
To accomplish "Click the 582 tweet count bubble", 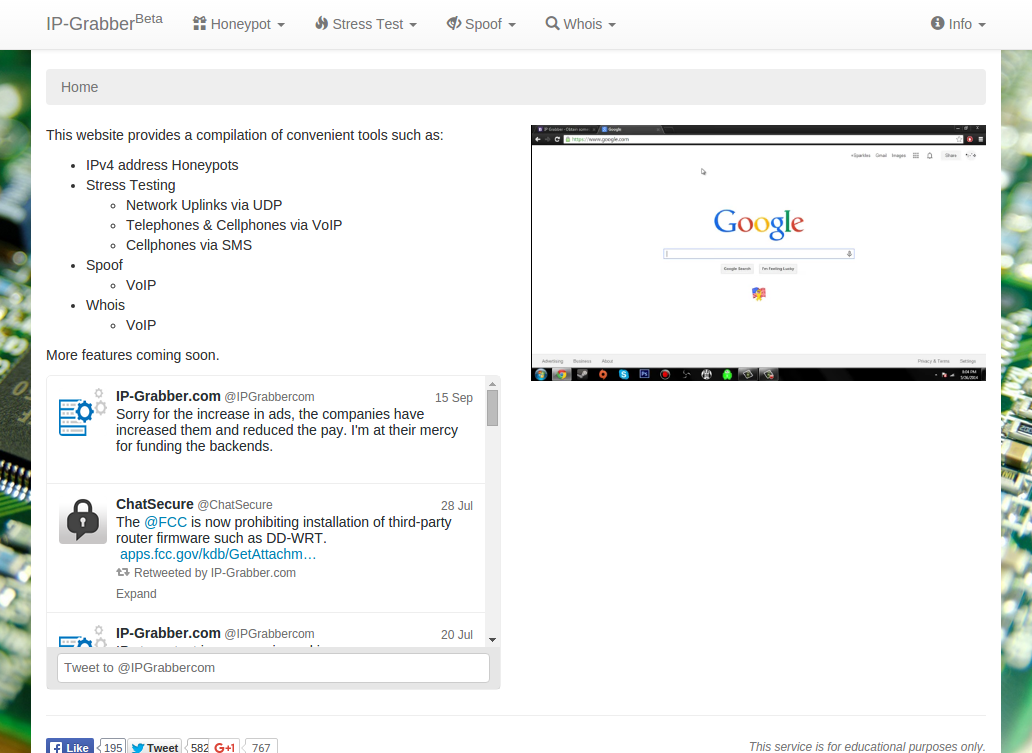I will [199, 747].
